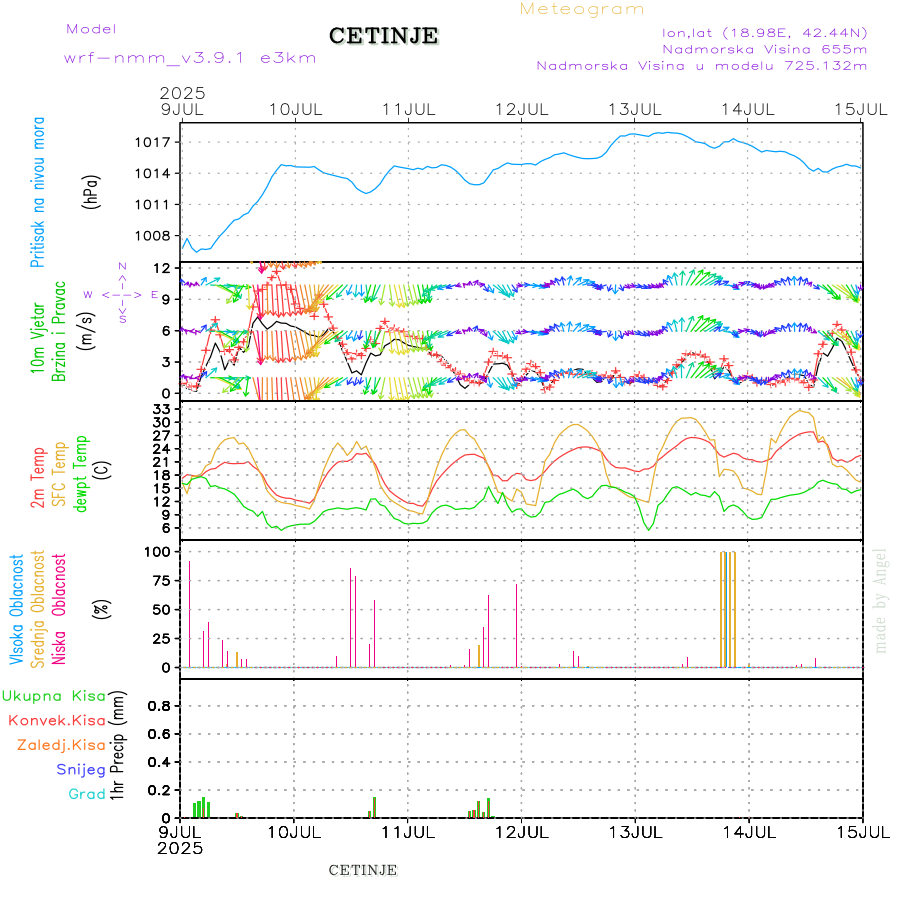Viewport: 900px width, 900px height.
Task: Click the Niska Oblacnost axis label
Action: point(59,608)
